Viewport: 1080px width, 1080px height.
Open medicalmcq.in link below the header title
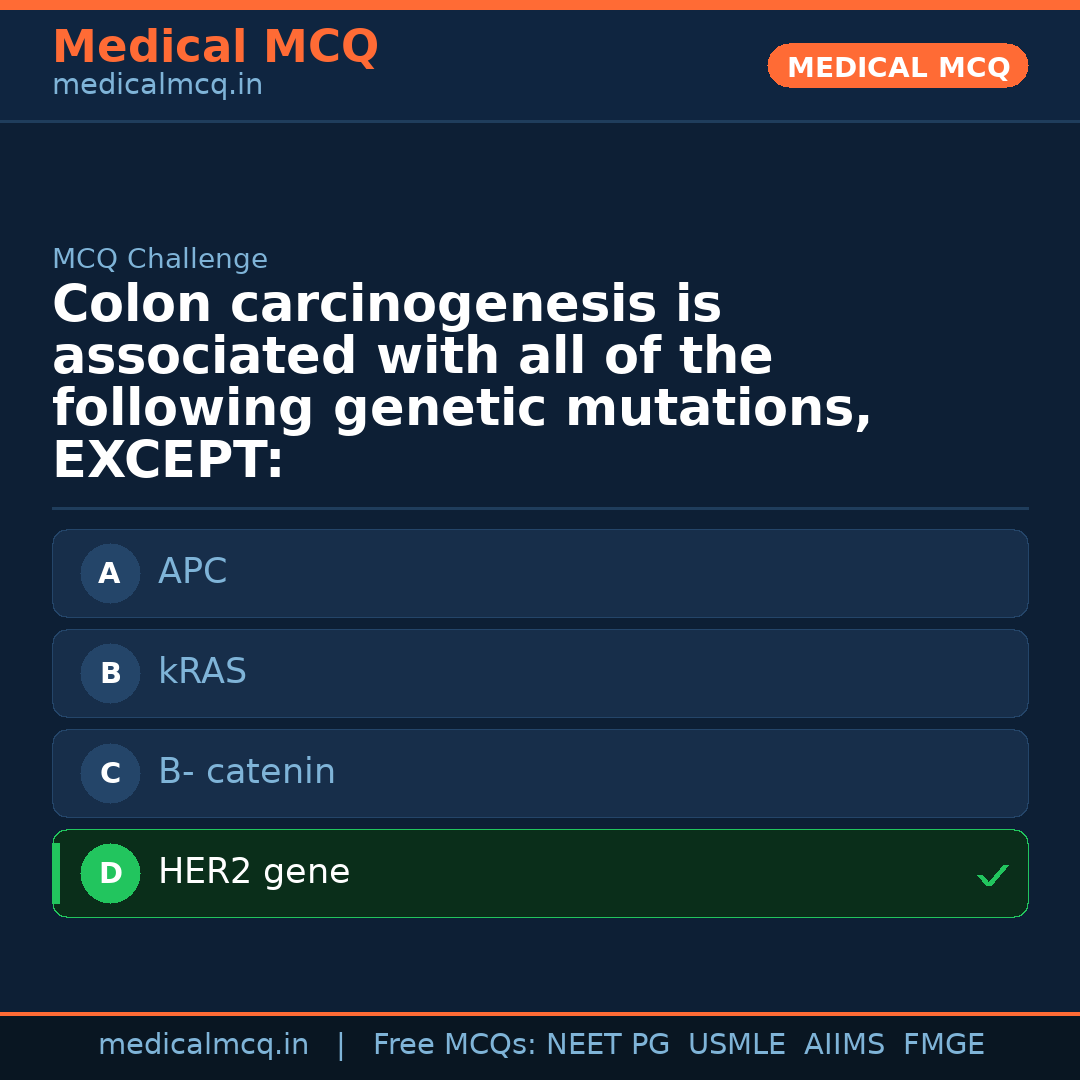click(x=157, y=86)
